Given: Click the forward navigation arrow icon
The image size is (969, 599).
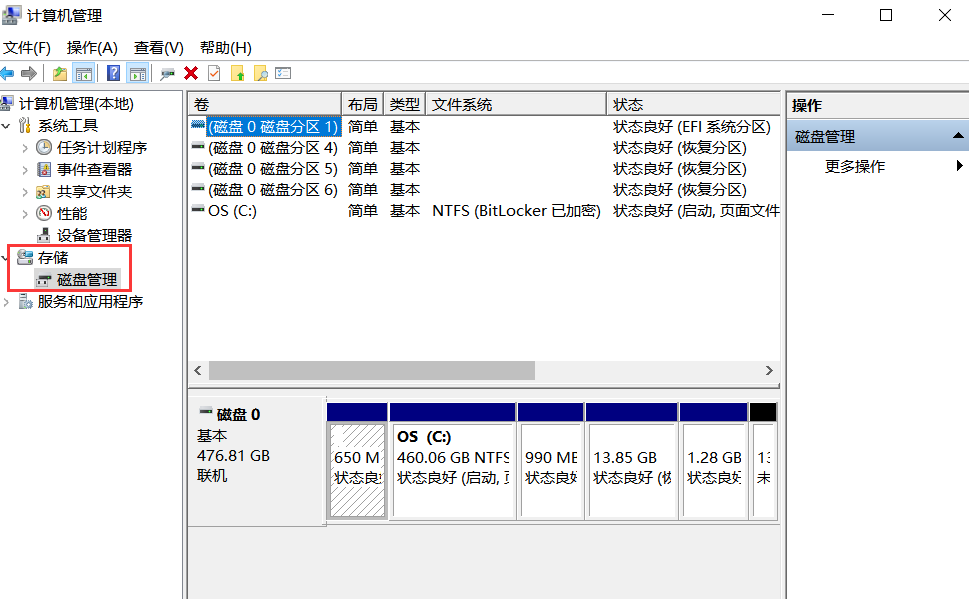Looking at the screenshot, I should (x=28, y=72).
